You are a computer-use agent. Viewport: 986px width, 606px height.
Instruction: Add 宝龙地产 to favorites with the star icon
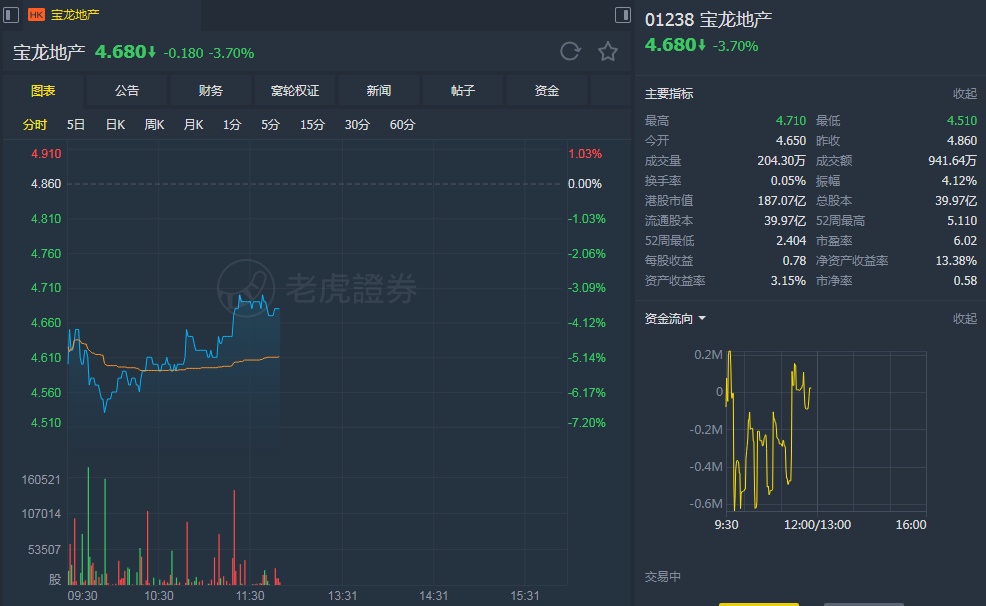(x=608, y=52)
